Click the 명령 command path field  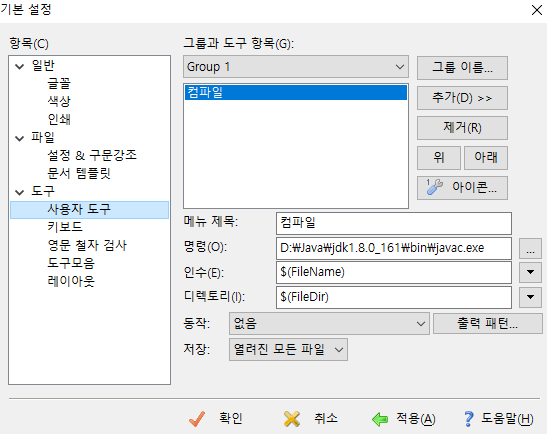point(394,248)
